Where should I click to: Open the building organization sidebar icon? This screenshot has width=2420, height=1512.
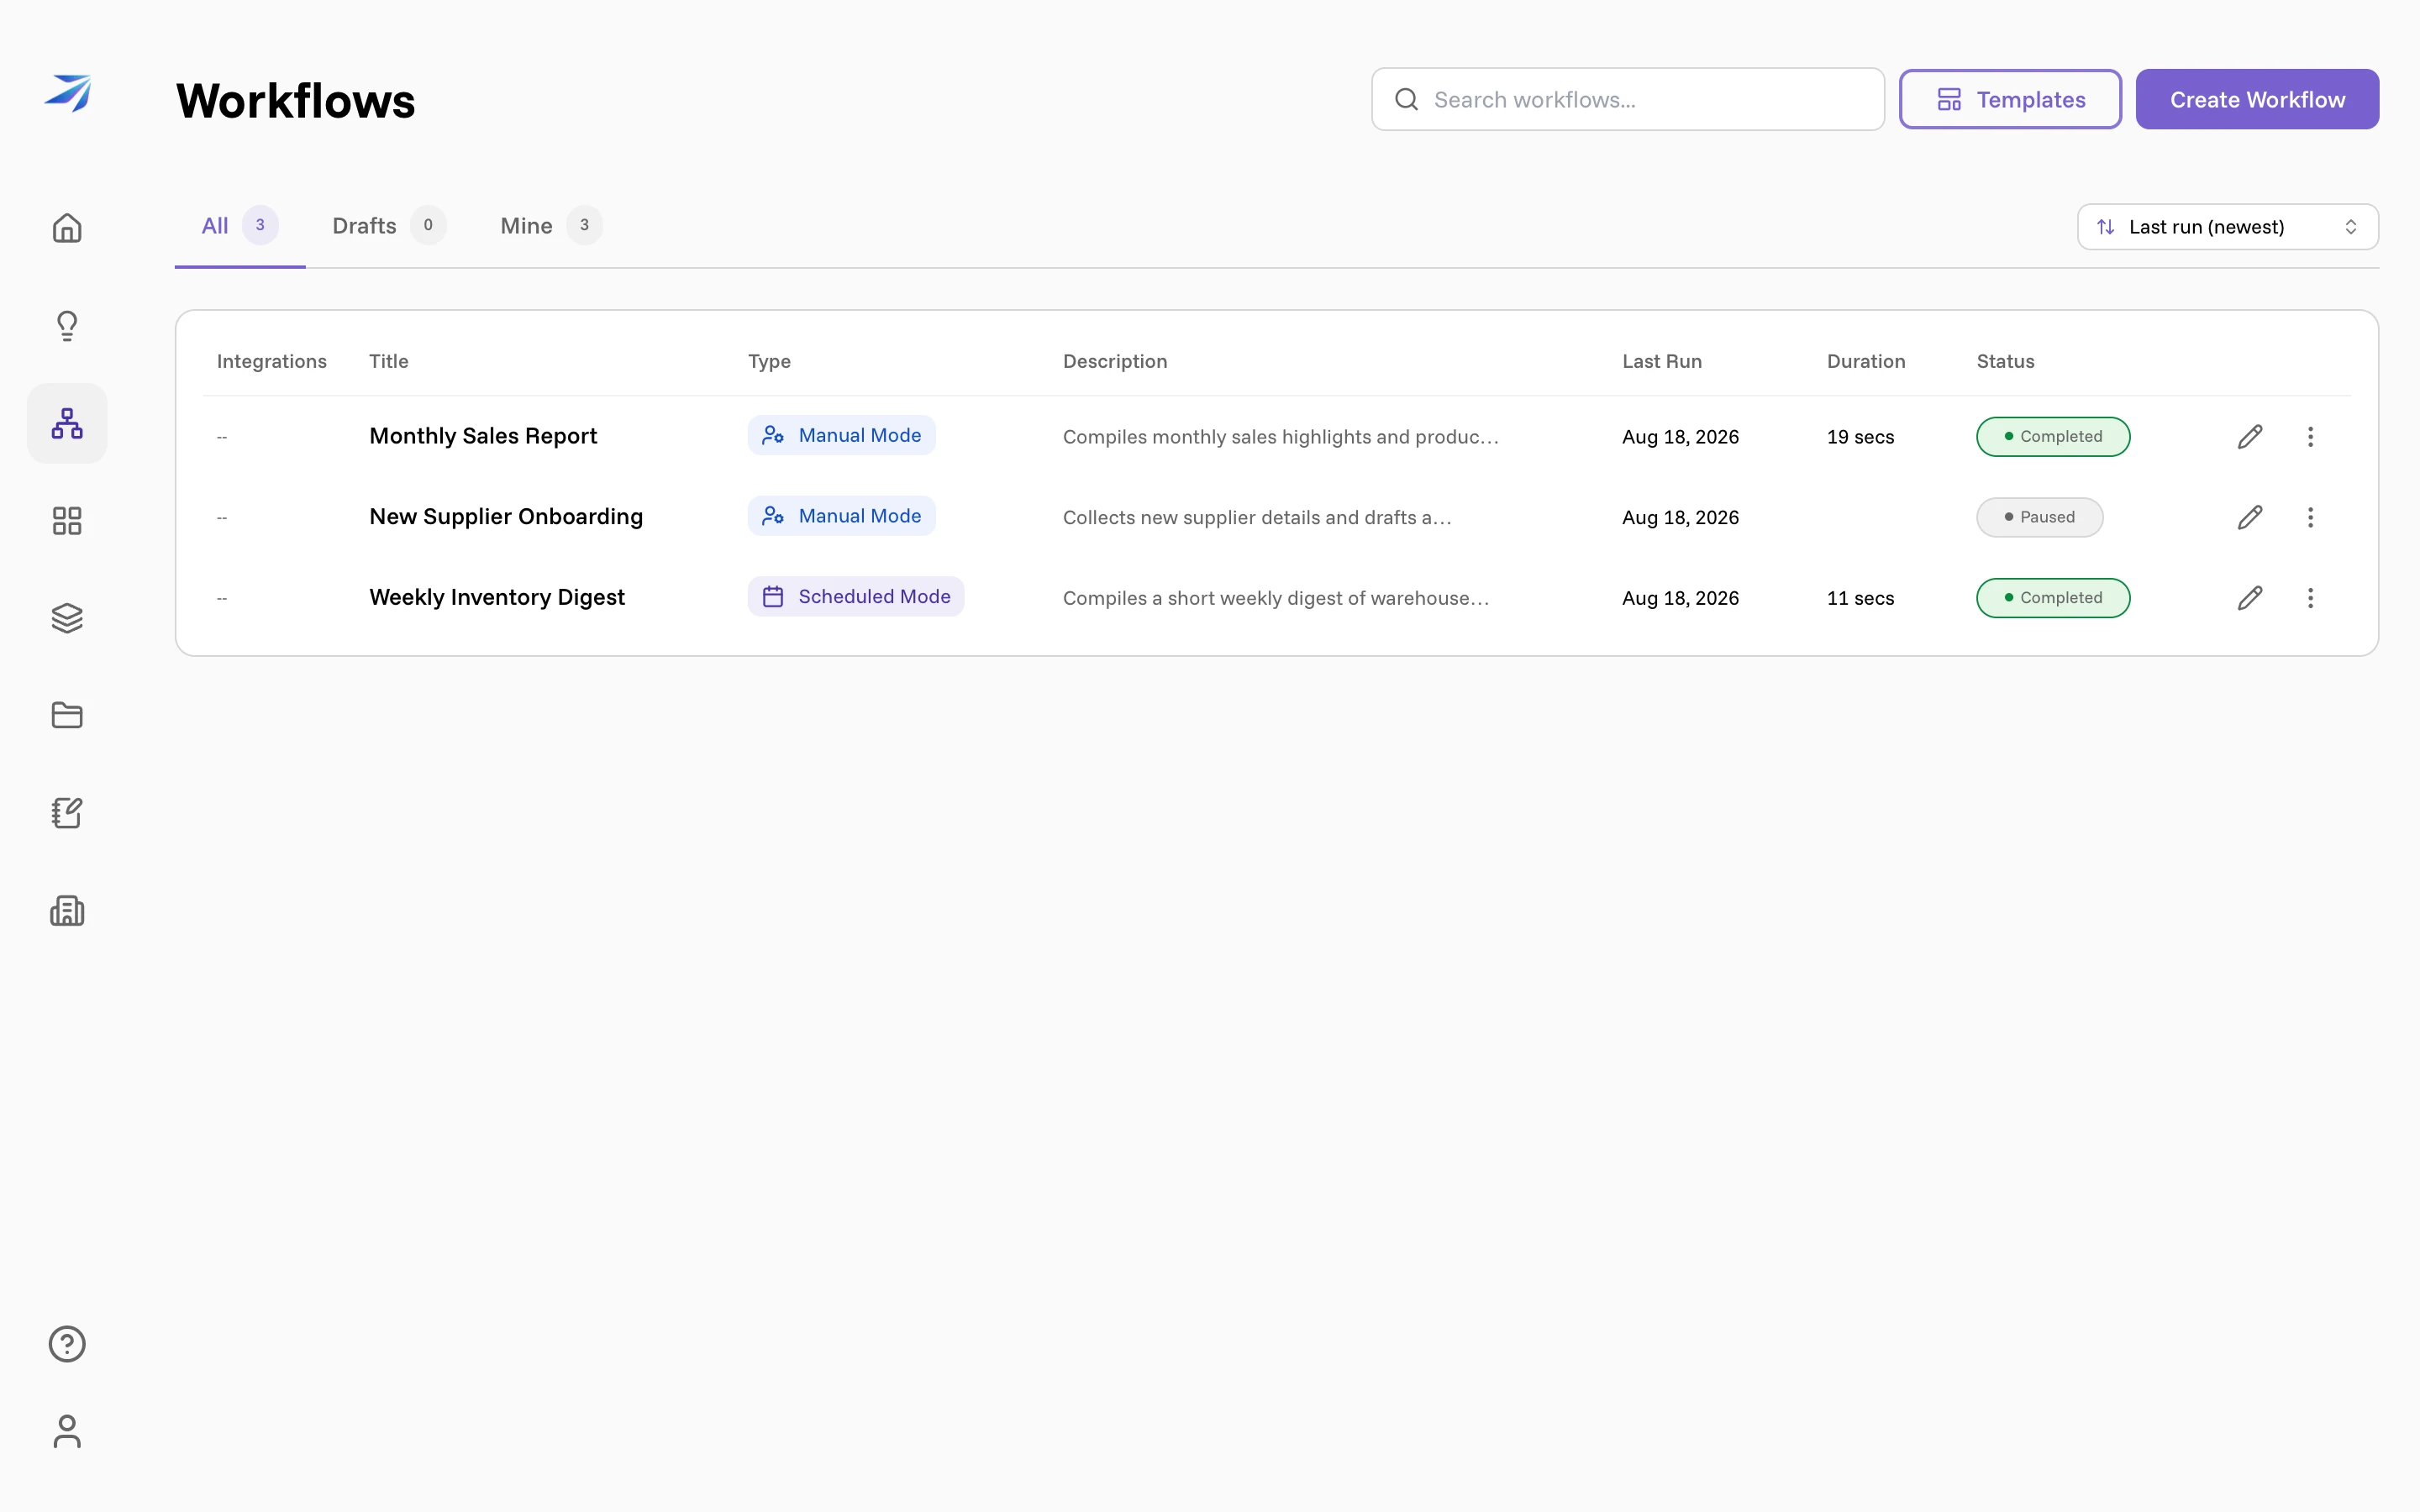[x=67, y=911]
